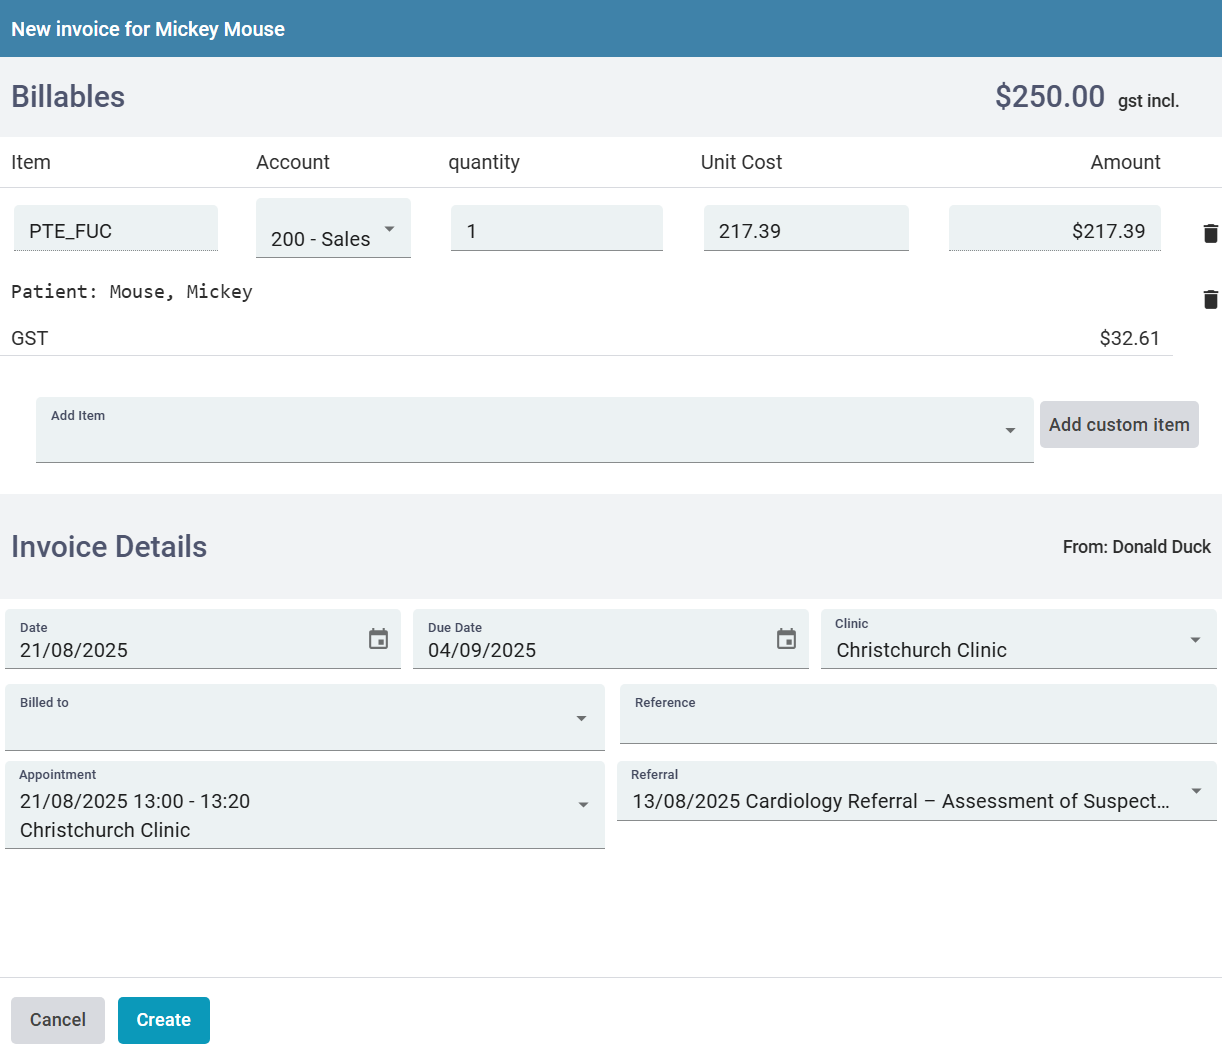Cancel the new invoice
Viewport: 1222px width, 1060px height.
click(57, 1020)
